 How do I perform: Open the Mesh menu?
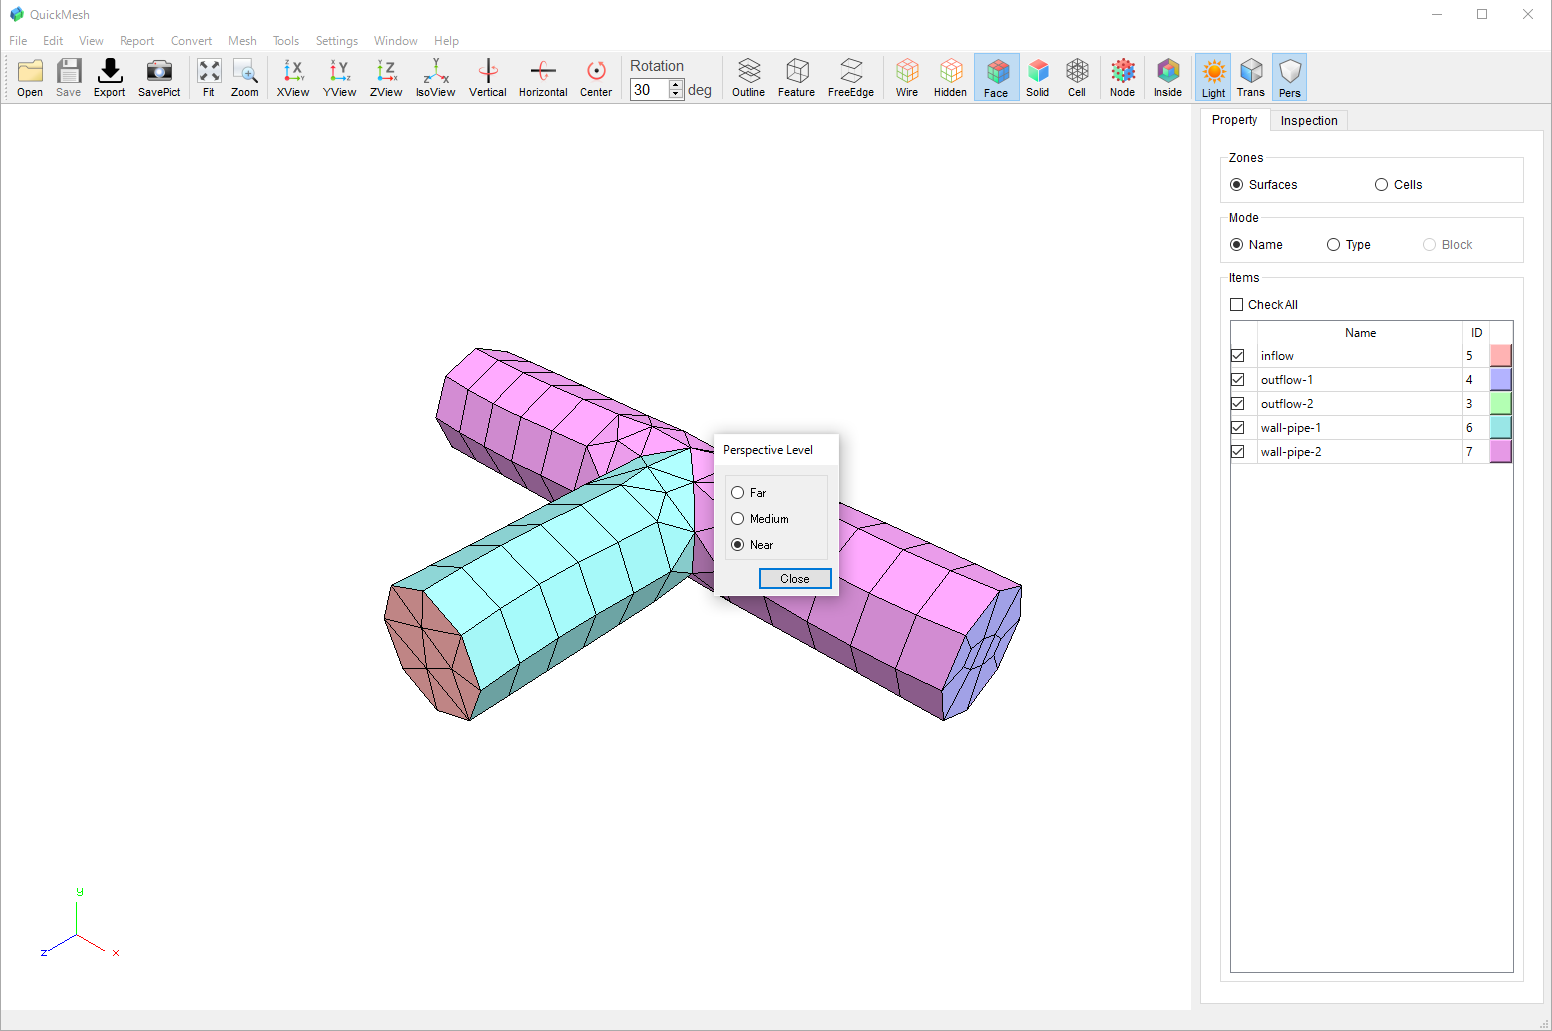242,41
